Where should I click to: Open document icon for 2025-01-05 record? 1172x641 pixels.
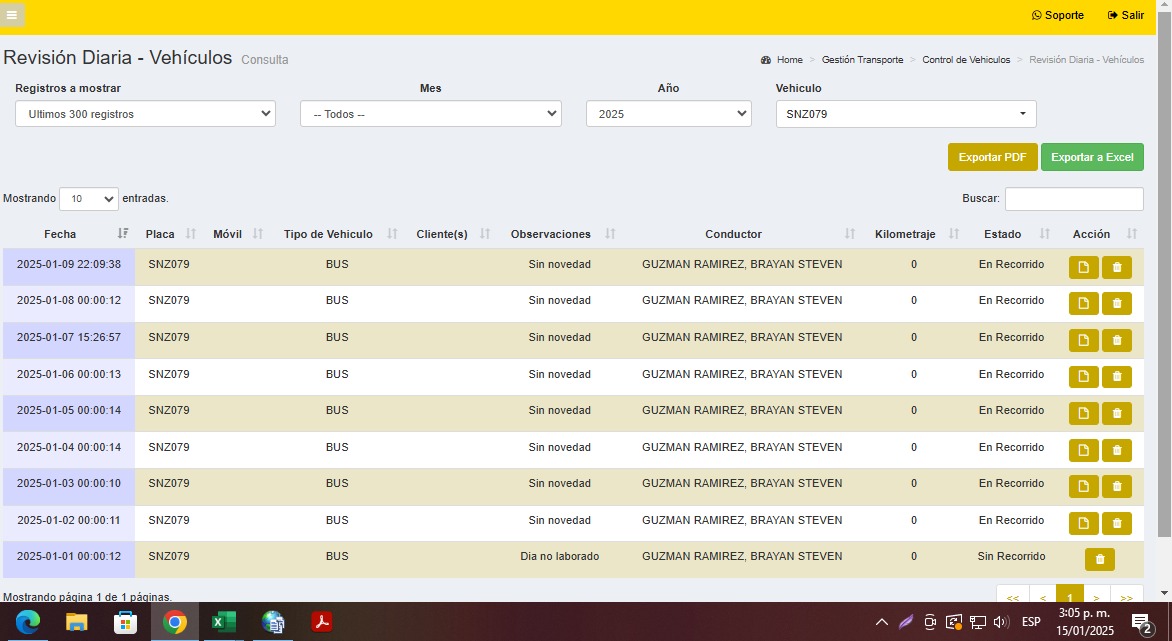[1083, 413]
